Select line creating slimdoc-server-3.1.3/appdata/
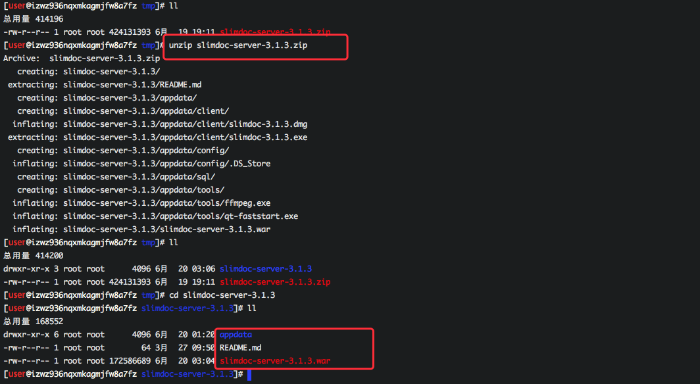The width and height of the screenshot is (700, 384). (107, 98)
